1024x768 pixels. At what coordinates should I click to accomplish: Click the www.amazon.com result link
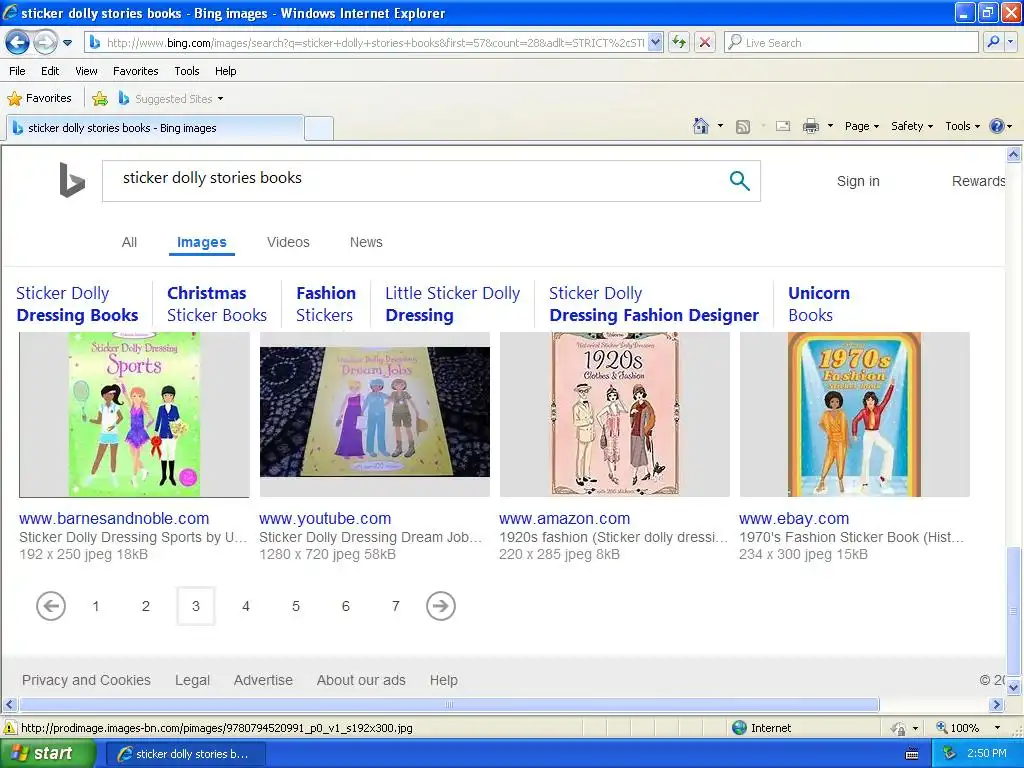565,519
